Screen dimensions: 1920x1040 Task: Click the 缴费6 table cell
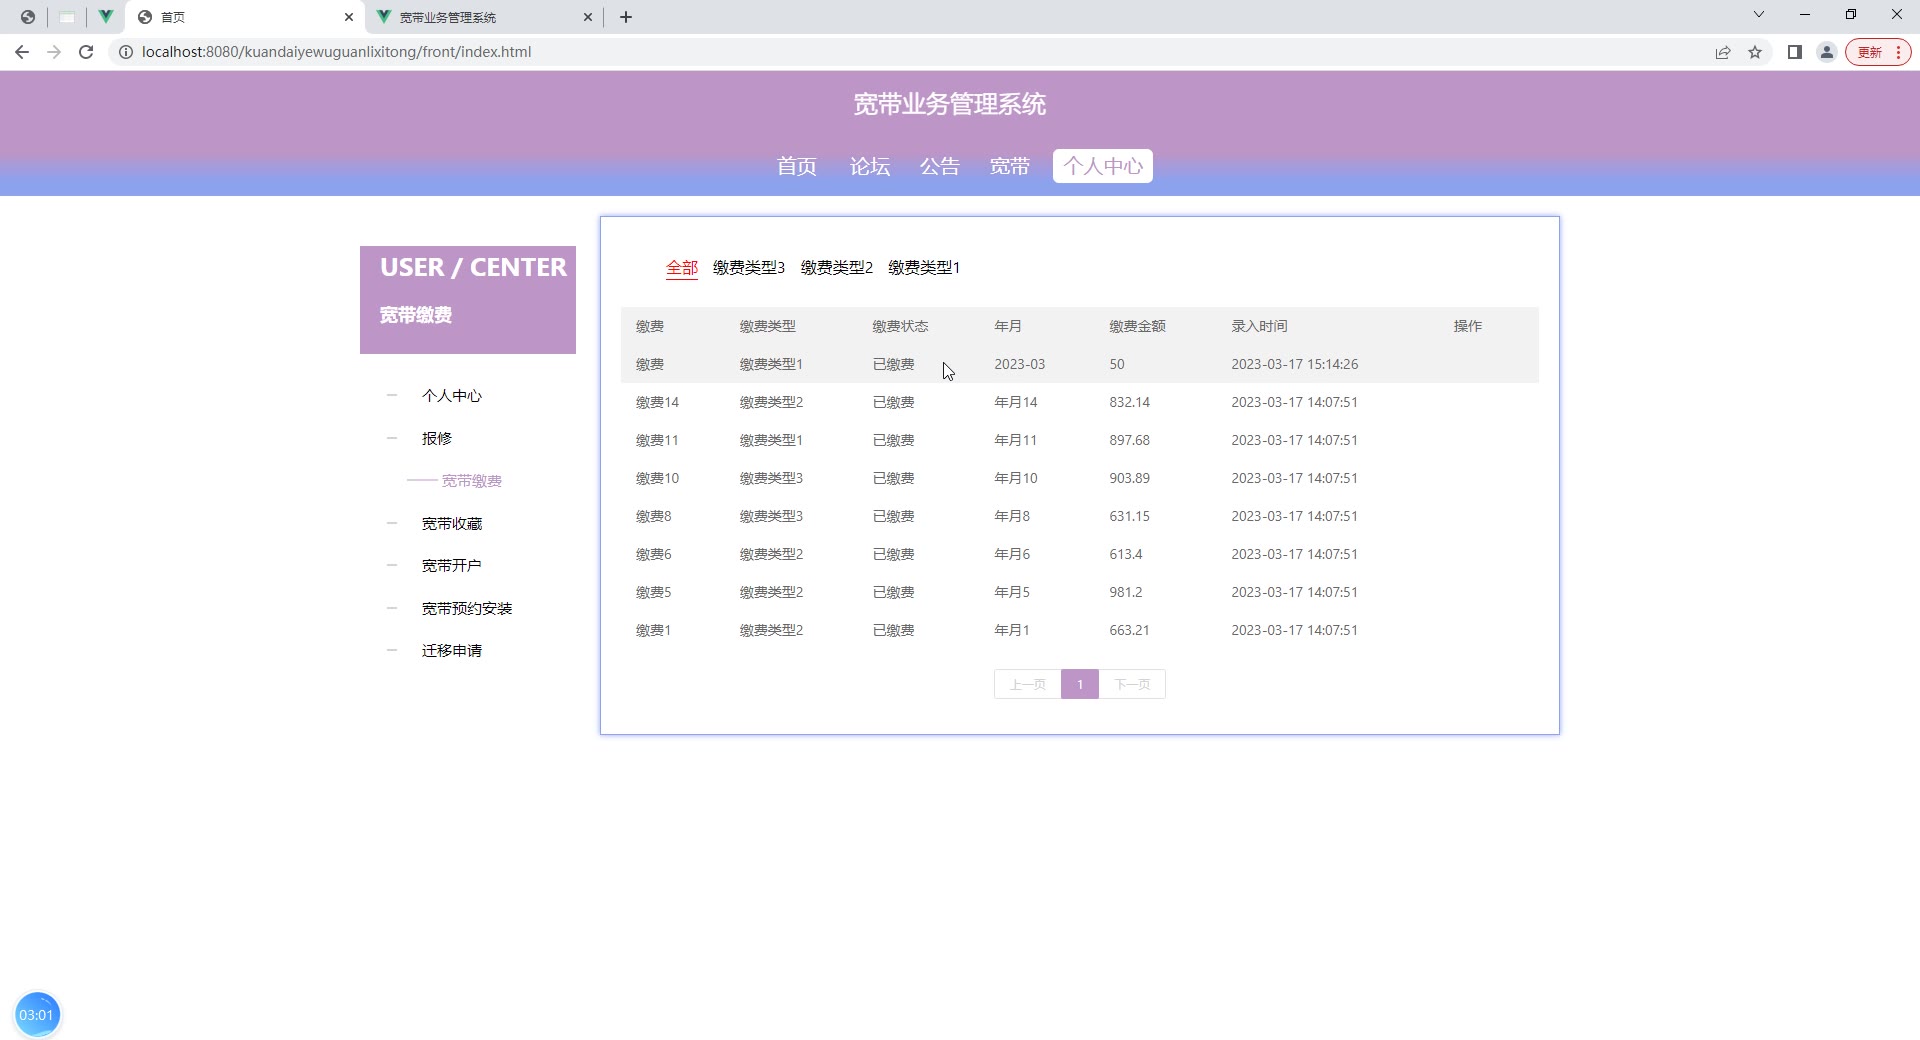tap(654, 554)
